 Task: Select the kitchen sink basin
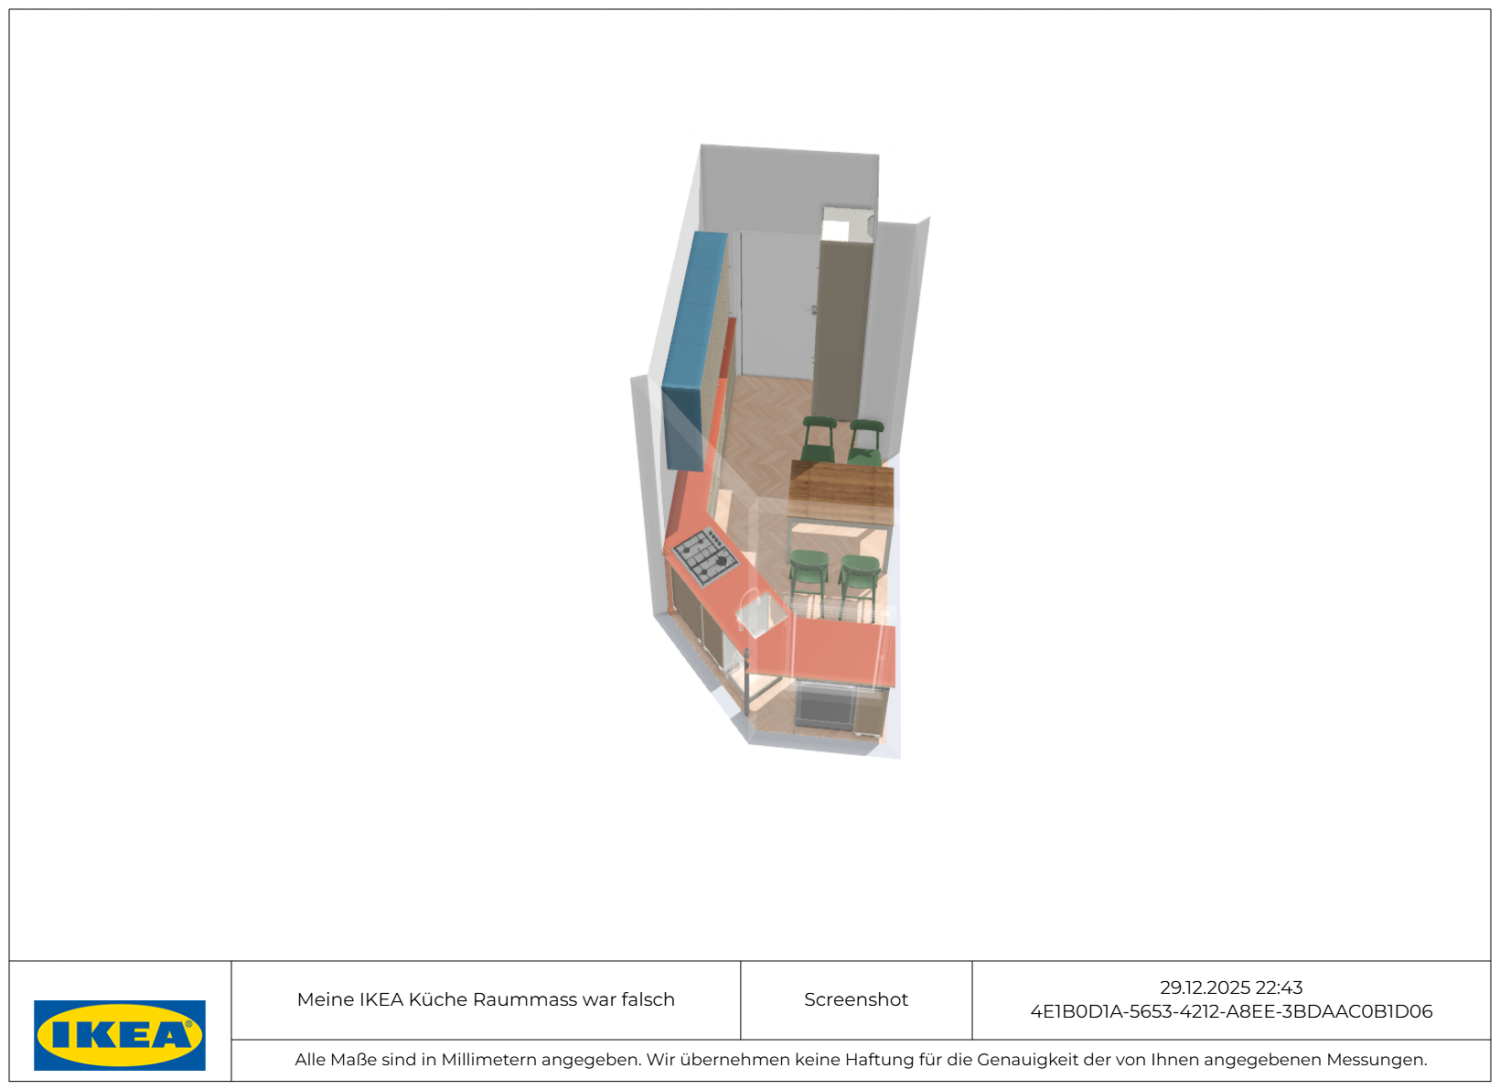759,613
